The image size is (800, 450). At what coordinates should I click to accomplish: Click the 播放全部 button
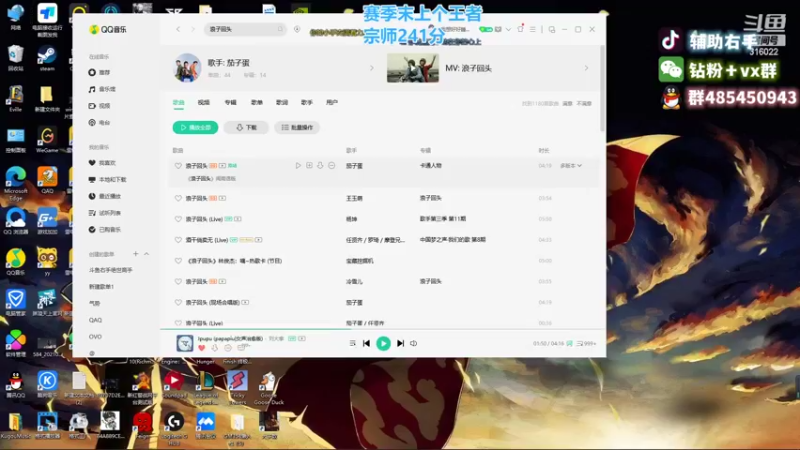195,128
